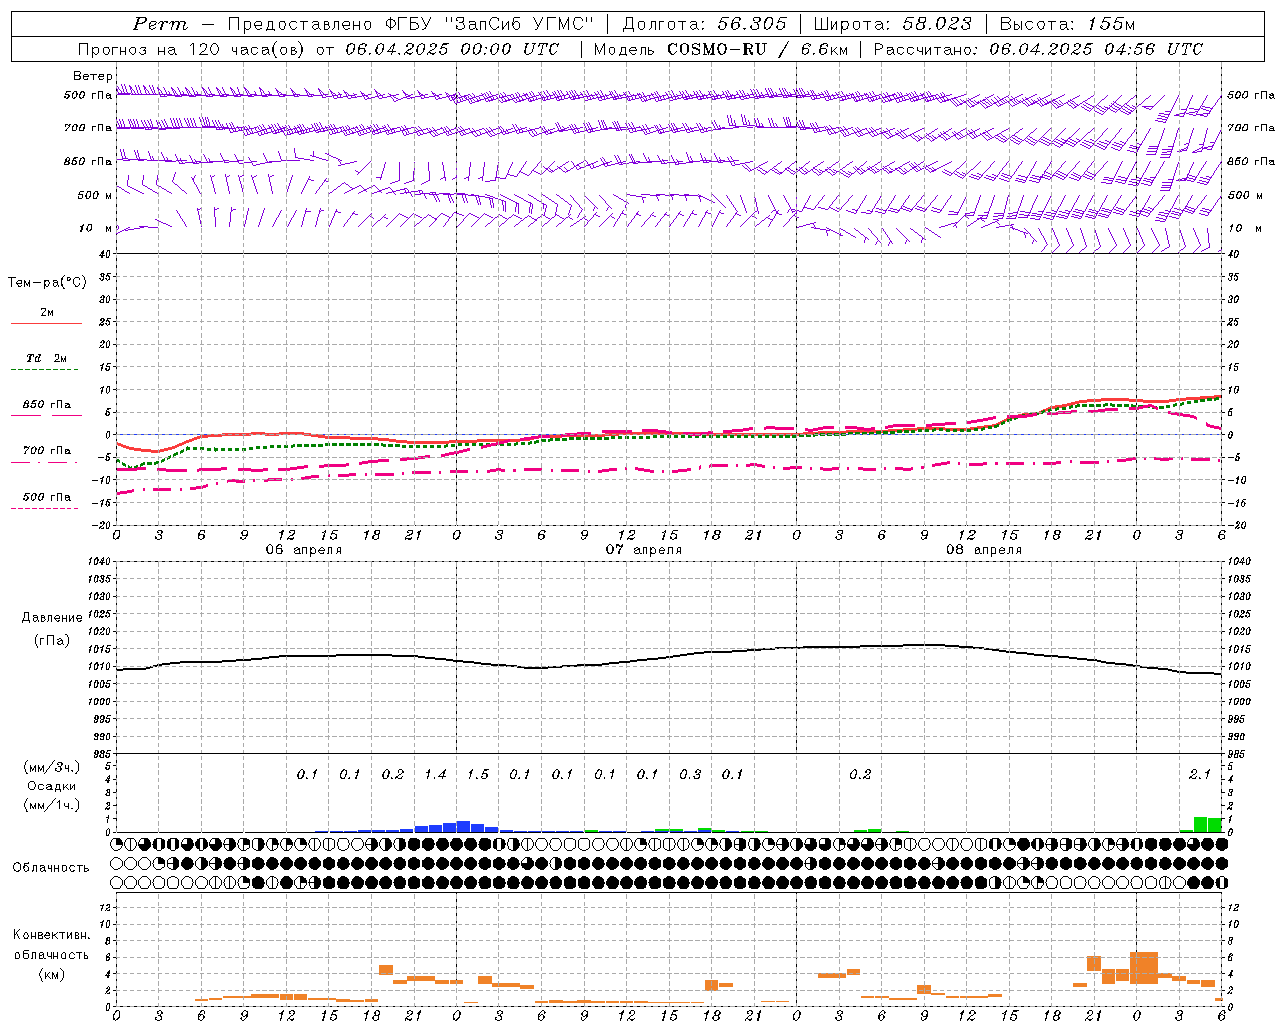Image resolution: width=1280 pixels, height=1024 pixels.
Task: Click the 'Perm' location title
Action: point(160,24)
